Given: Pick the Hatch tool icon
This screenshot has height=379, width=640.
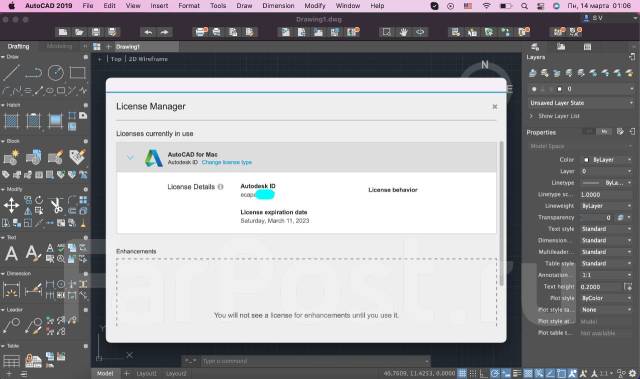Looking at the screenshot, I should 11,121.
